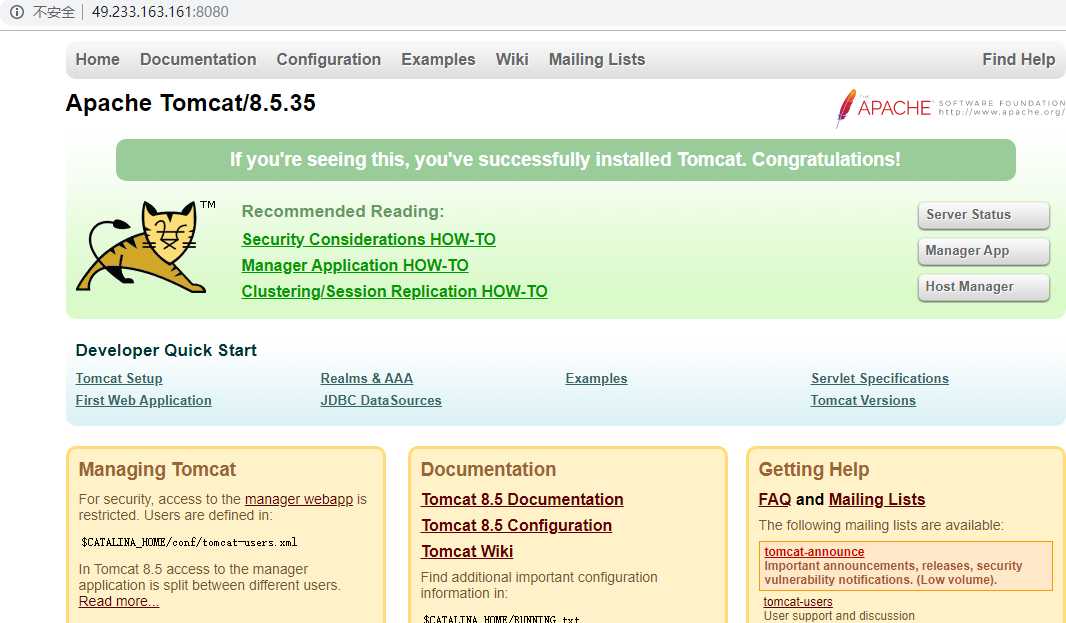Open Configuration in navigation bar
Viewport: 1066px width, 623px height.
[x=328, y=59]
